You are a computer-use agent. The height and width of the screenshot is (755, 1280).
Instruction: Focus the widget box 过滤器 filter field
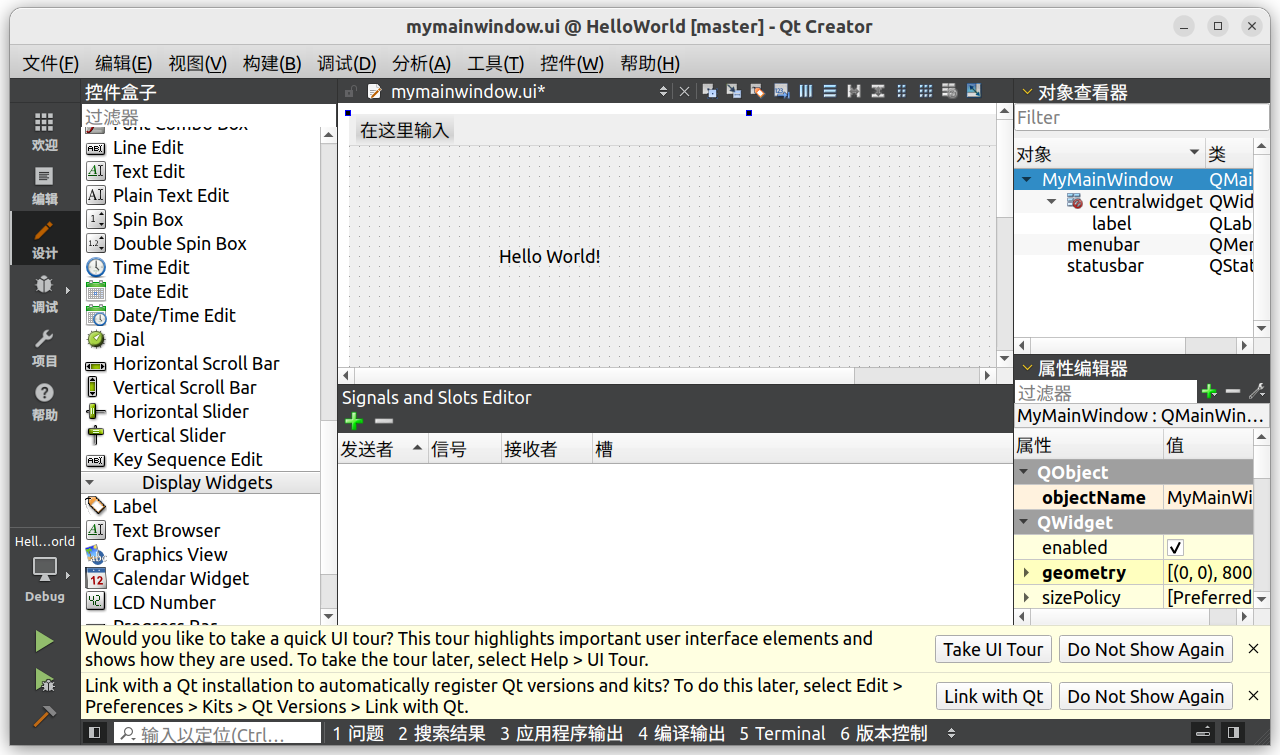pos(208,117)
